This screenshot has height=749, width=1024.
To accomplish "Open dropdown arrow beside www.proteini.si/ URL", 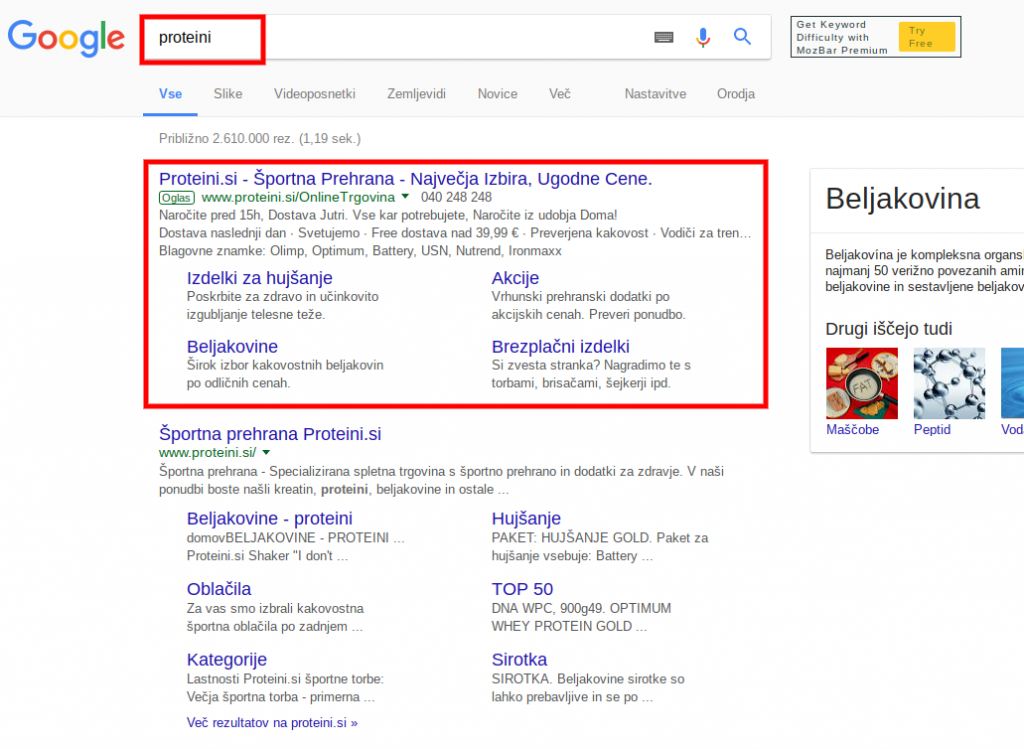I will coord(266,453).
